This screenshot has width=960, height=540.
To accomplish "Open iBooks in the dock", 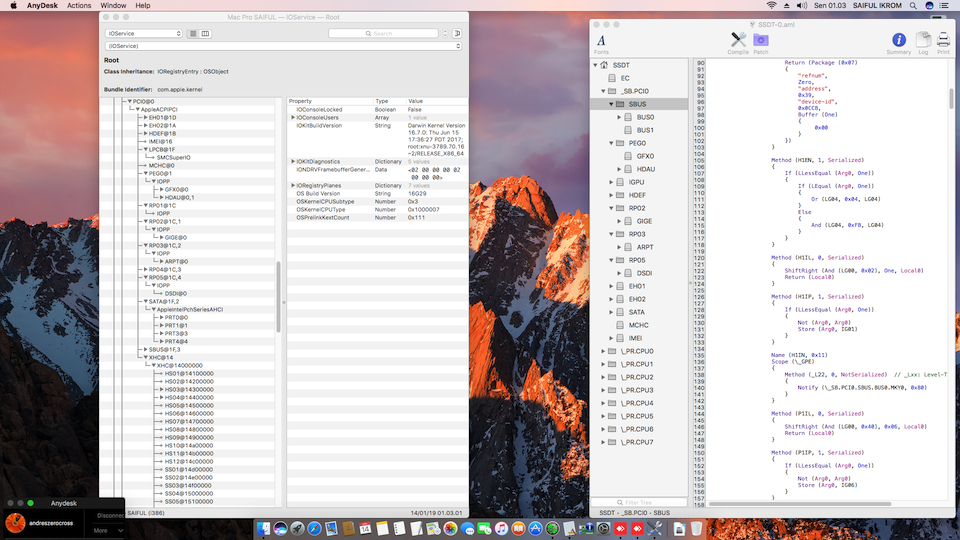I will point(519,529).
